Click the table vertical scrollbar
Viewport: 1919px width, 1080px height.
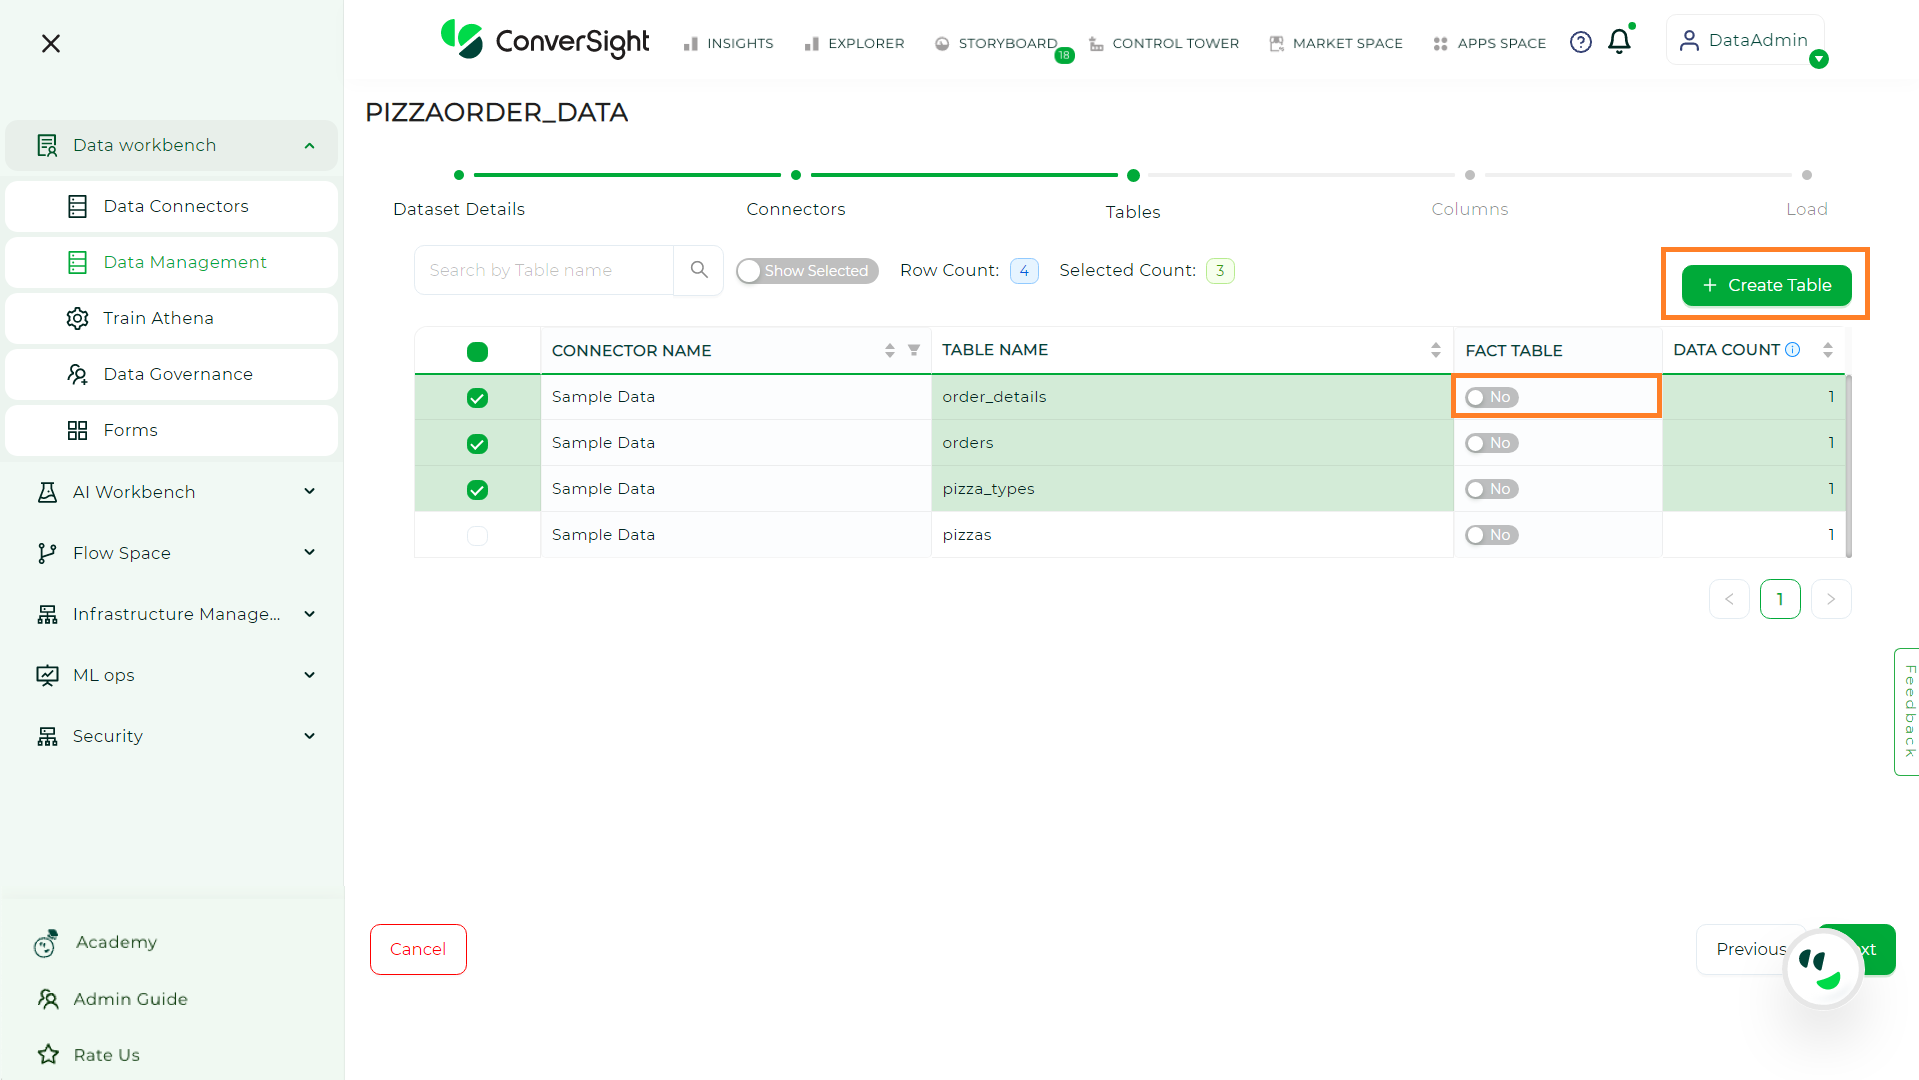pyautogui.click(x=1849, y=466)
